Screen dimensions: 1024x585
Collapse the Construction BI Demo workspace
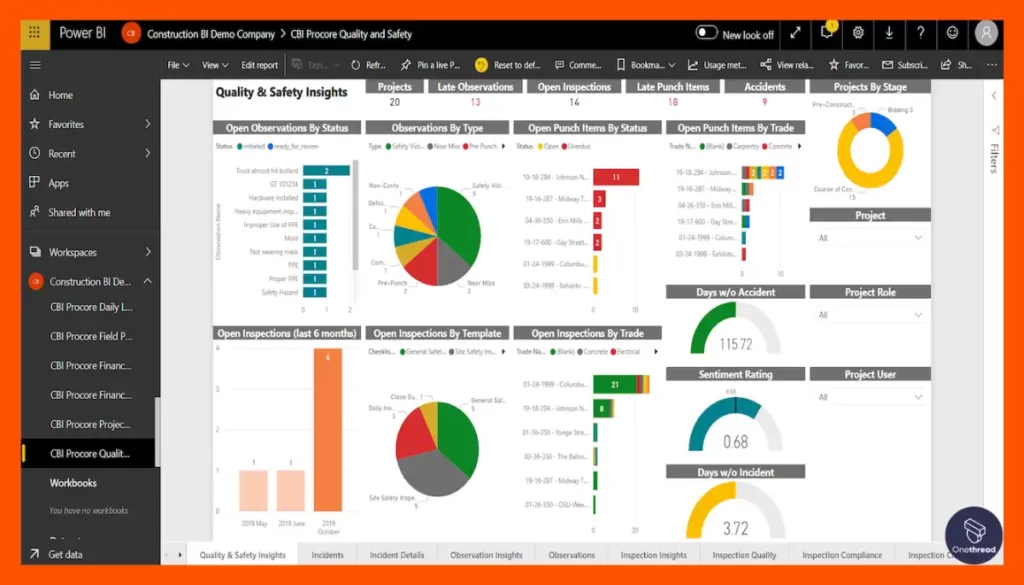pyautogui.click(x=148, y=281)
